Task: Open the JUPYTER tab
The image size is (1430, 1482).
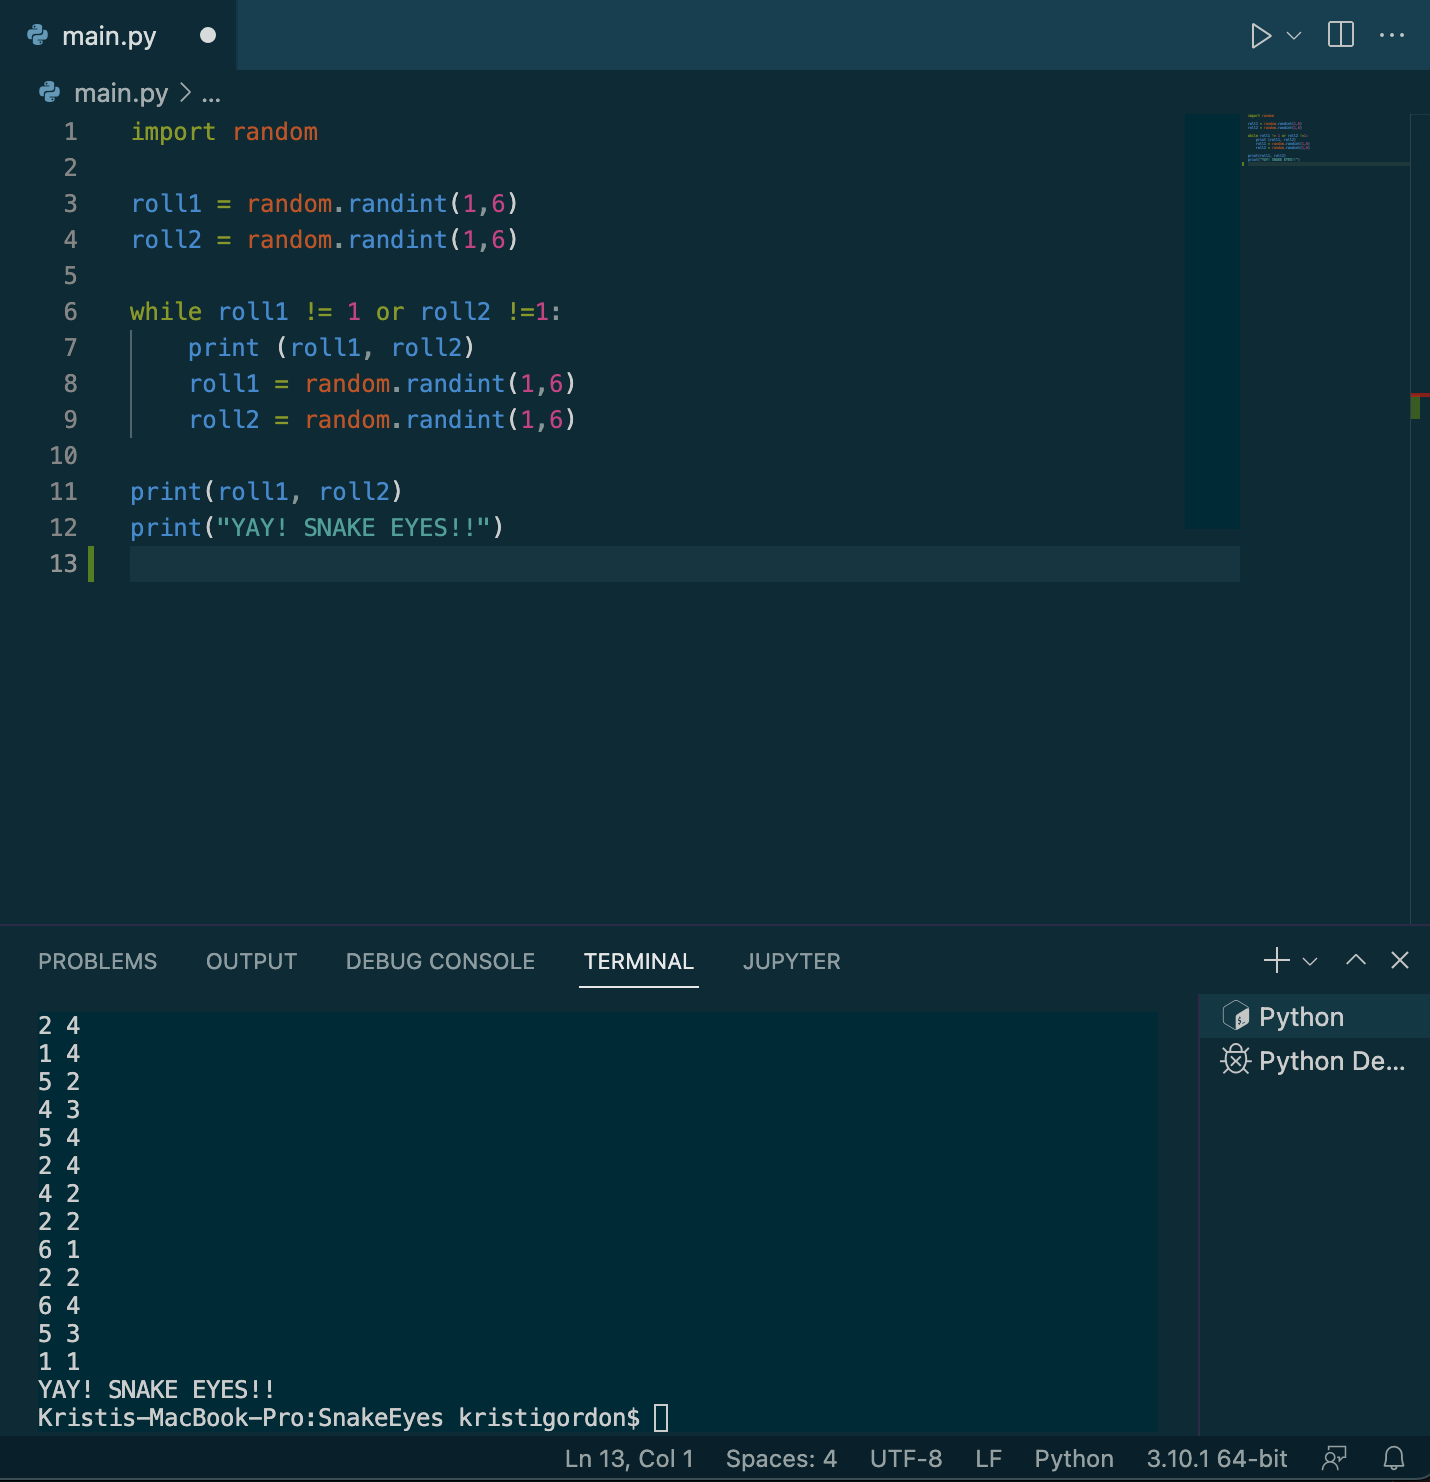Action: [x=791, y=961]
